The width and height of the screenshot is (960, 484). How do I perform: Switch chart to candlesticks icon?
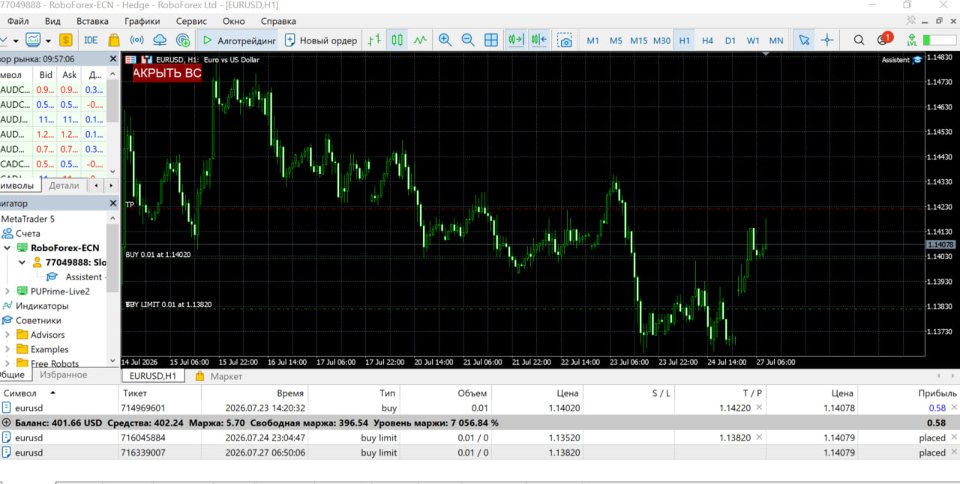click(x=397, y=40)
